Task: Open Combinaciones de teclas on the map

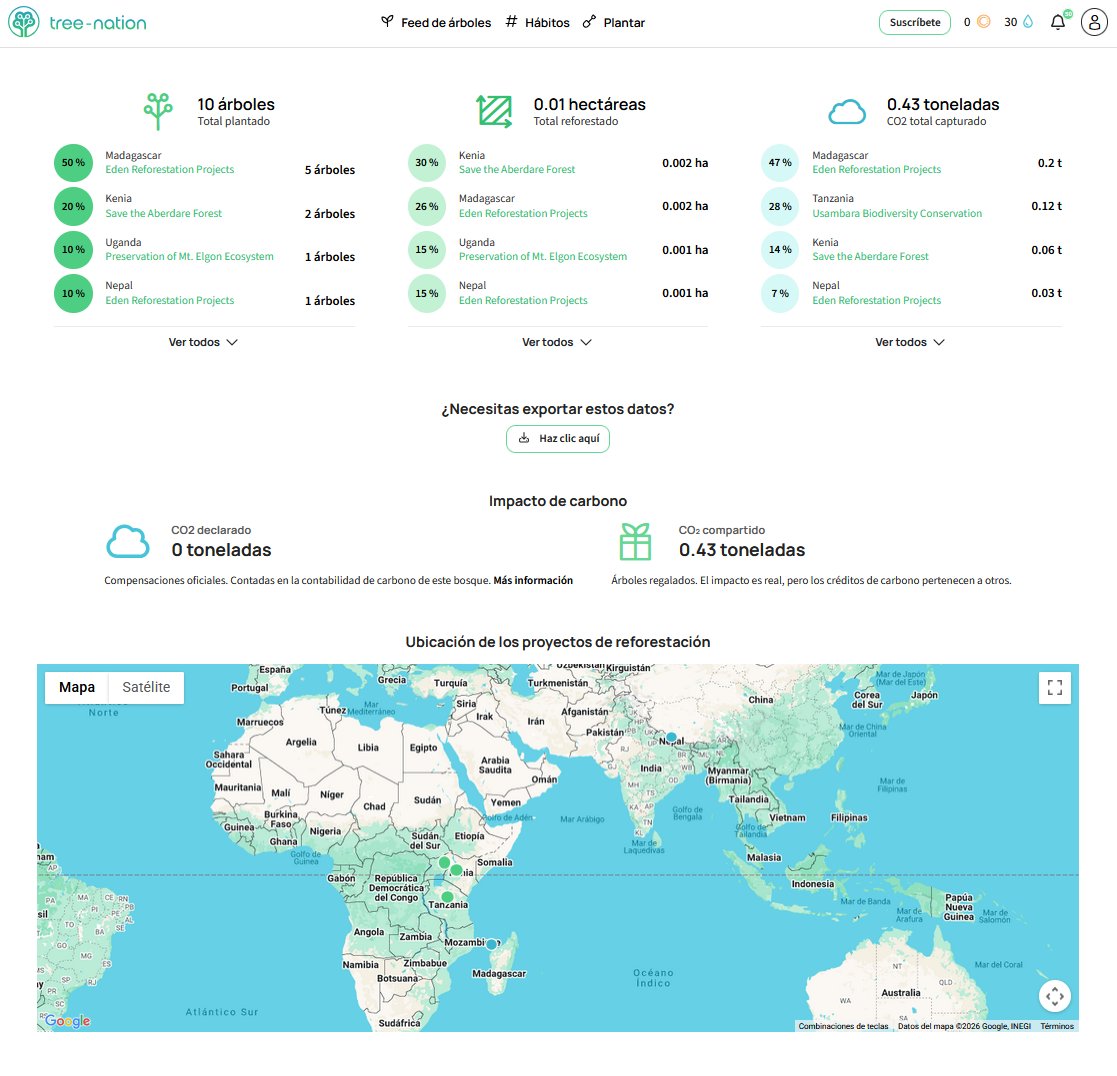Action: (843, 1026)
